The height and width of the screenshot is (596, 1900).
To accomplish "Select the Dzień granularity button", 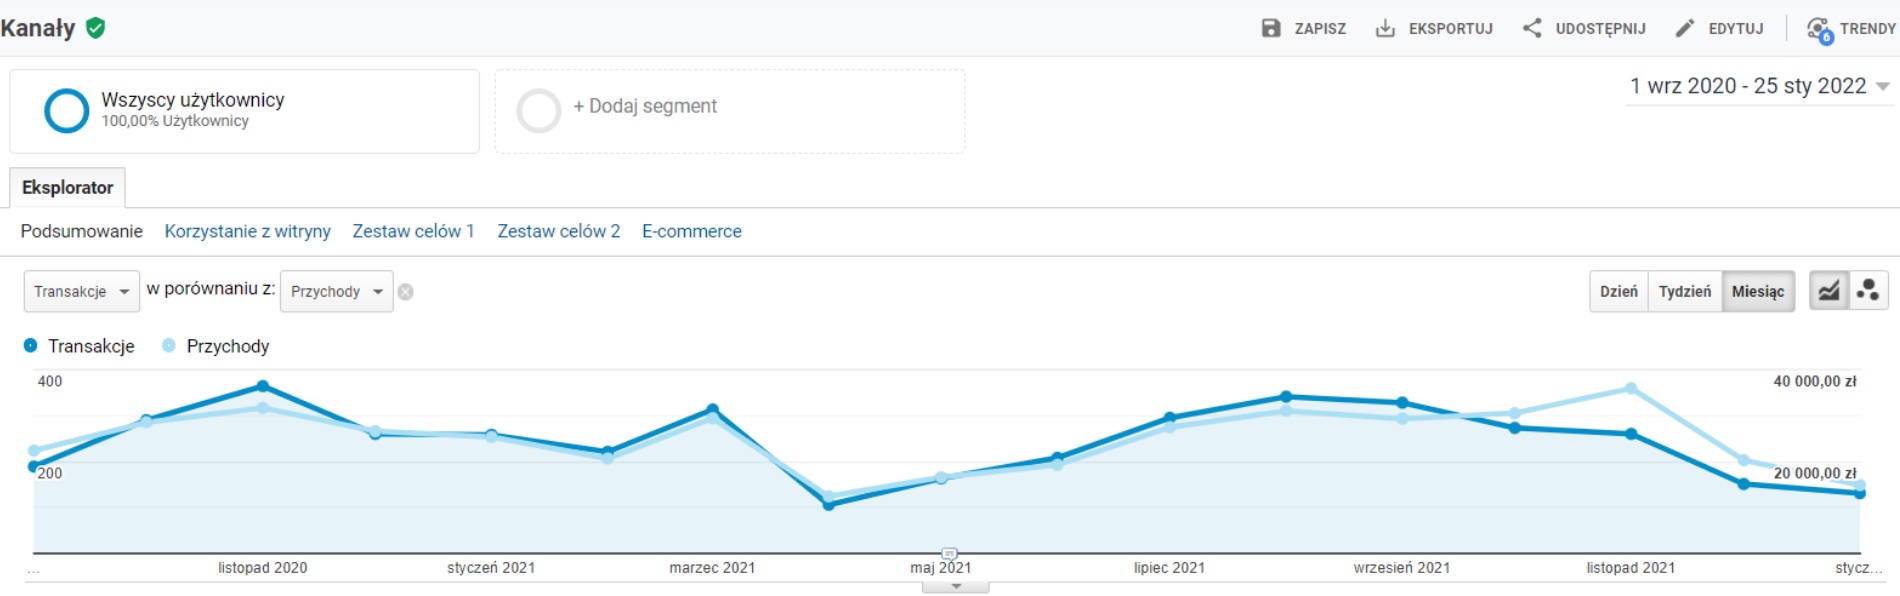I will point(1619,291).
